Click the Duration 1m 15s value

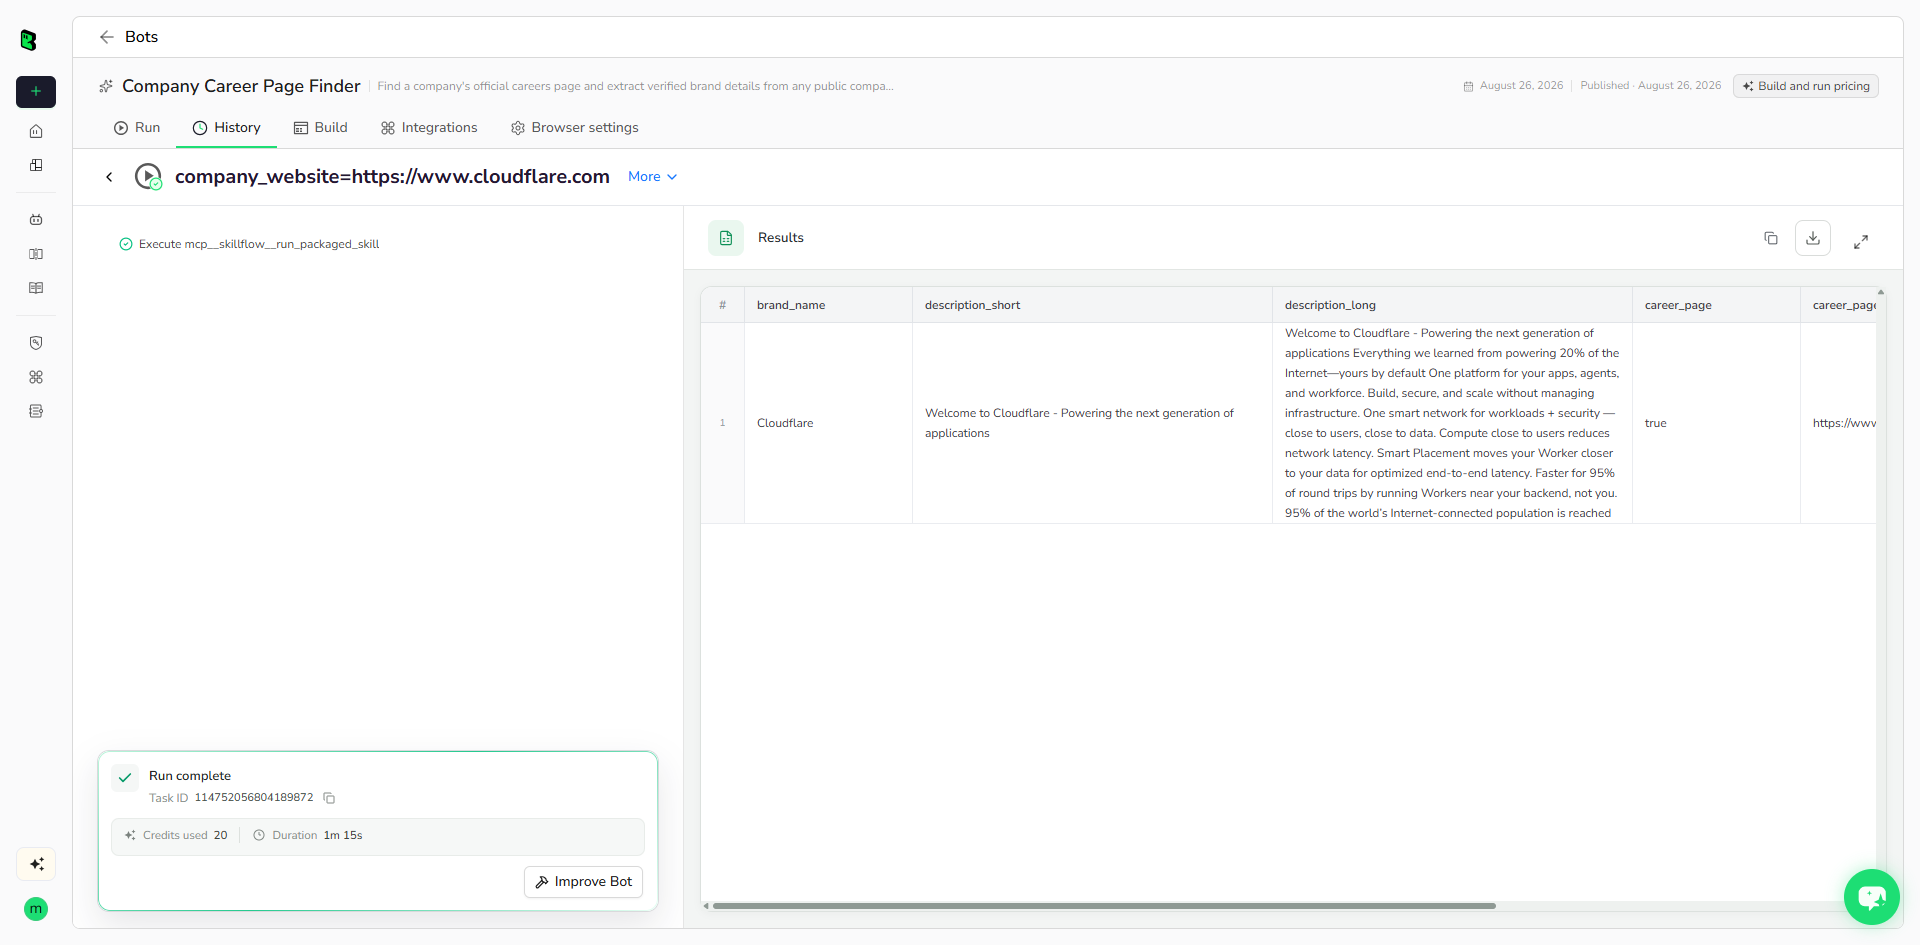point(343,836)
